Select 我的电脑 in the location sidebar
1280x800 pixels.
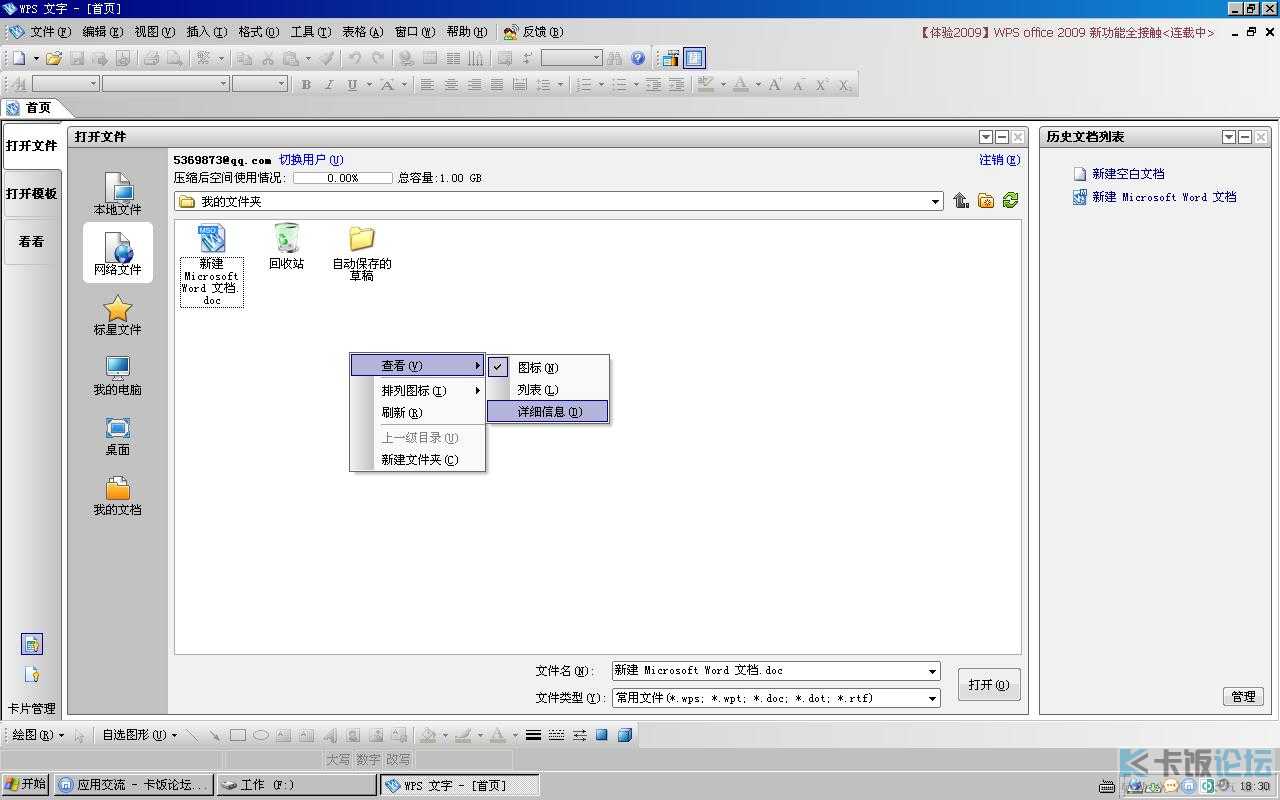pos(118,375)
